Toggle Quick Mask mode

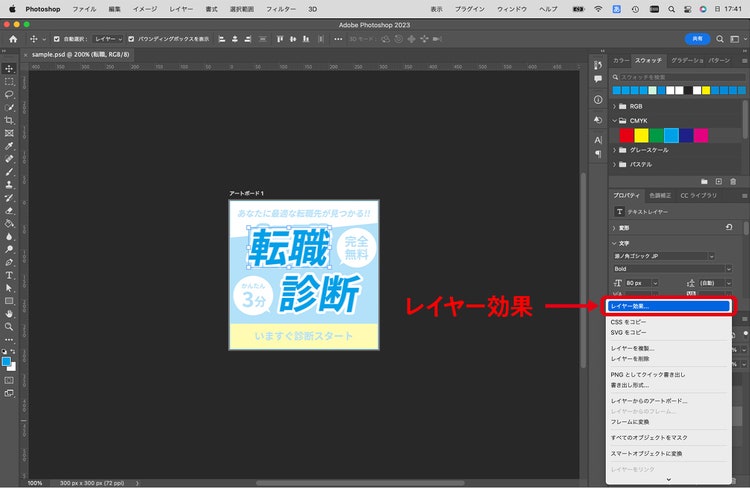coord(9,380)
